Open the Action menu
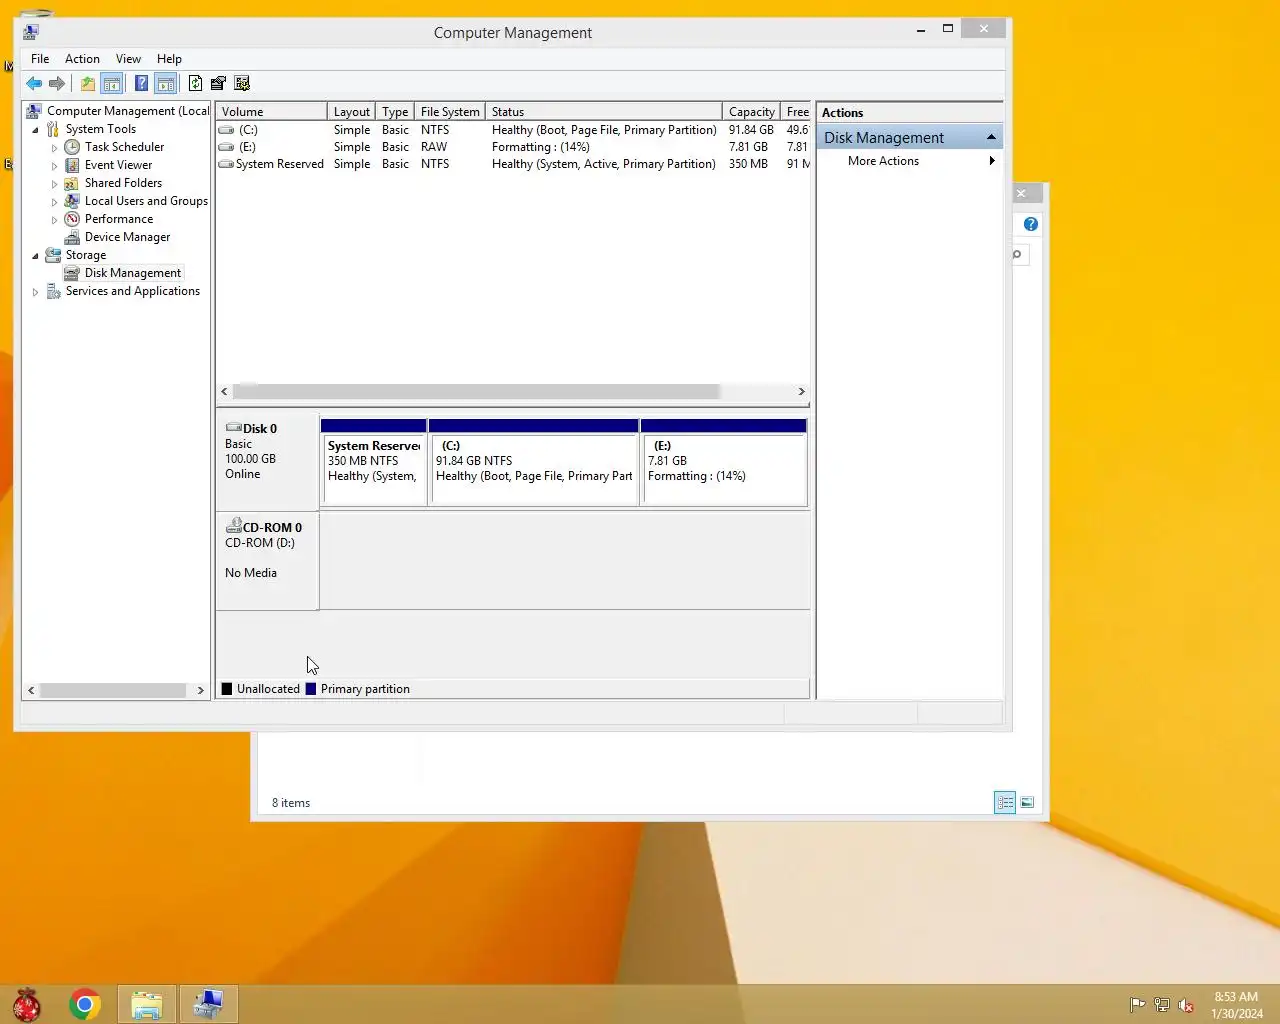This screenshot has width=1280, height=1024. [82, 59]
